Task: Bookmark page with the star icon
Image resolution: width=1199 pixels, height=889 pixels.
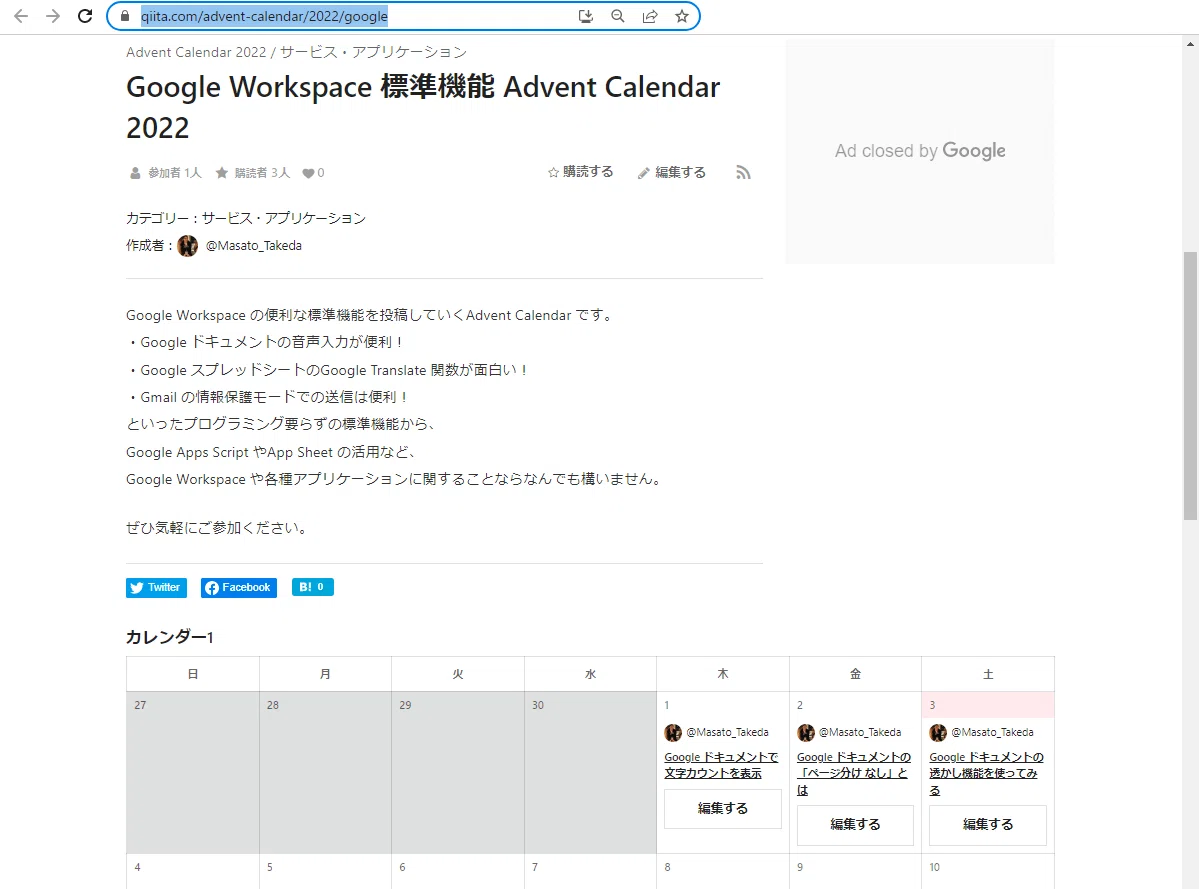Action: [x=682, y=16]
